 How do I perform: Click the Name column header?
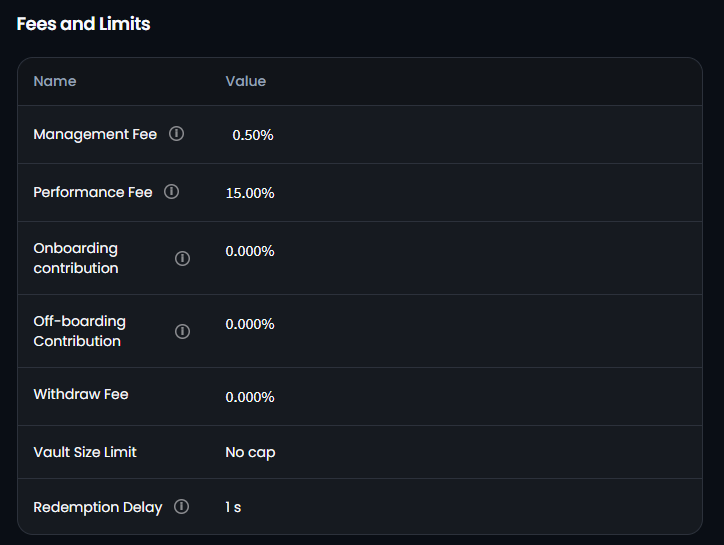pos(55,81)
